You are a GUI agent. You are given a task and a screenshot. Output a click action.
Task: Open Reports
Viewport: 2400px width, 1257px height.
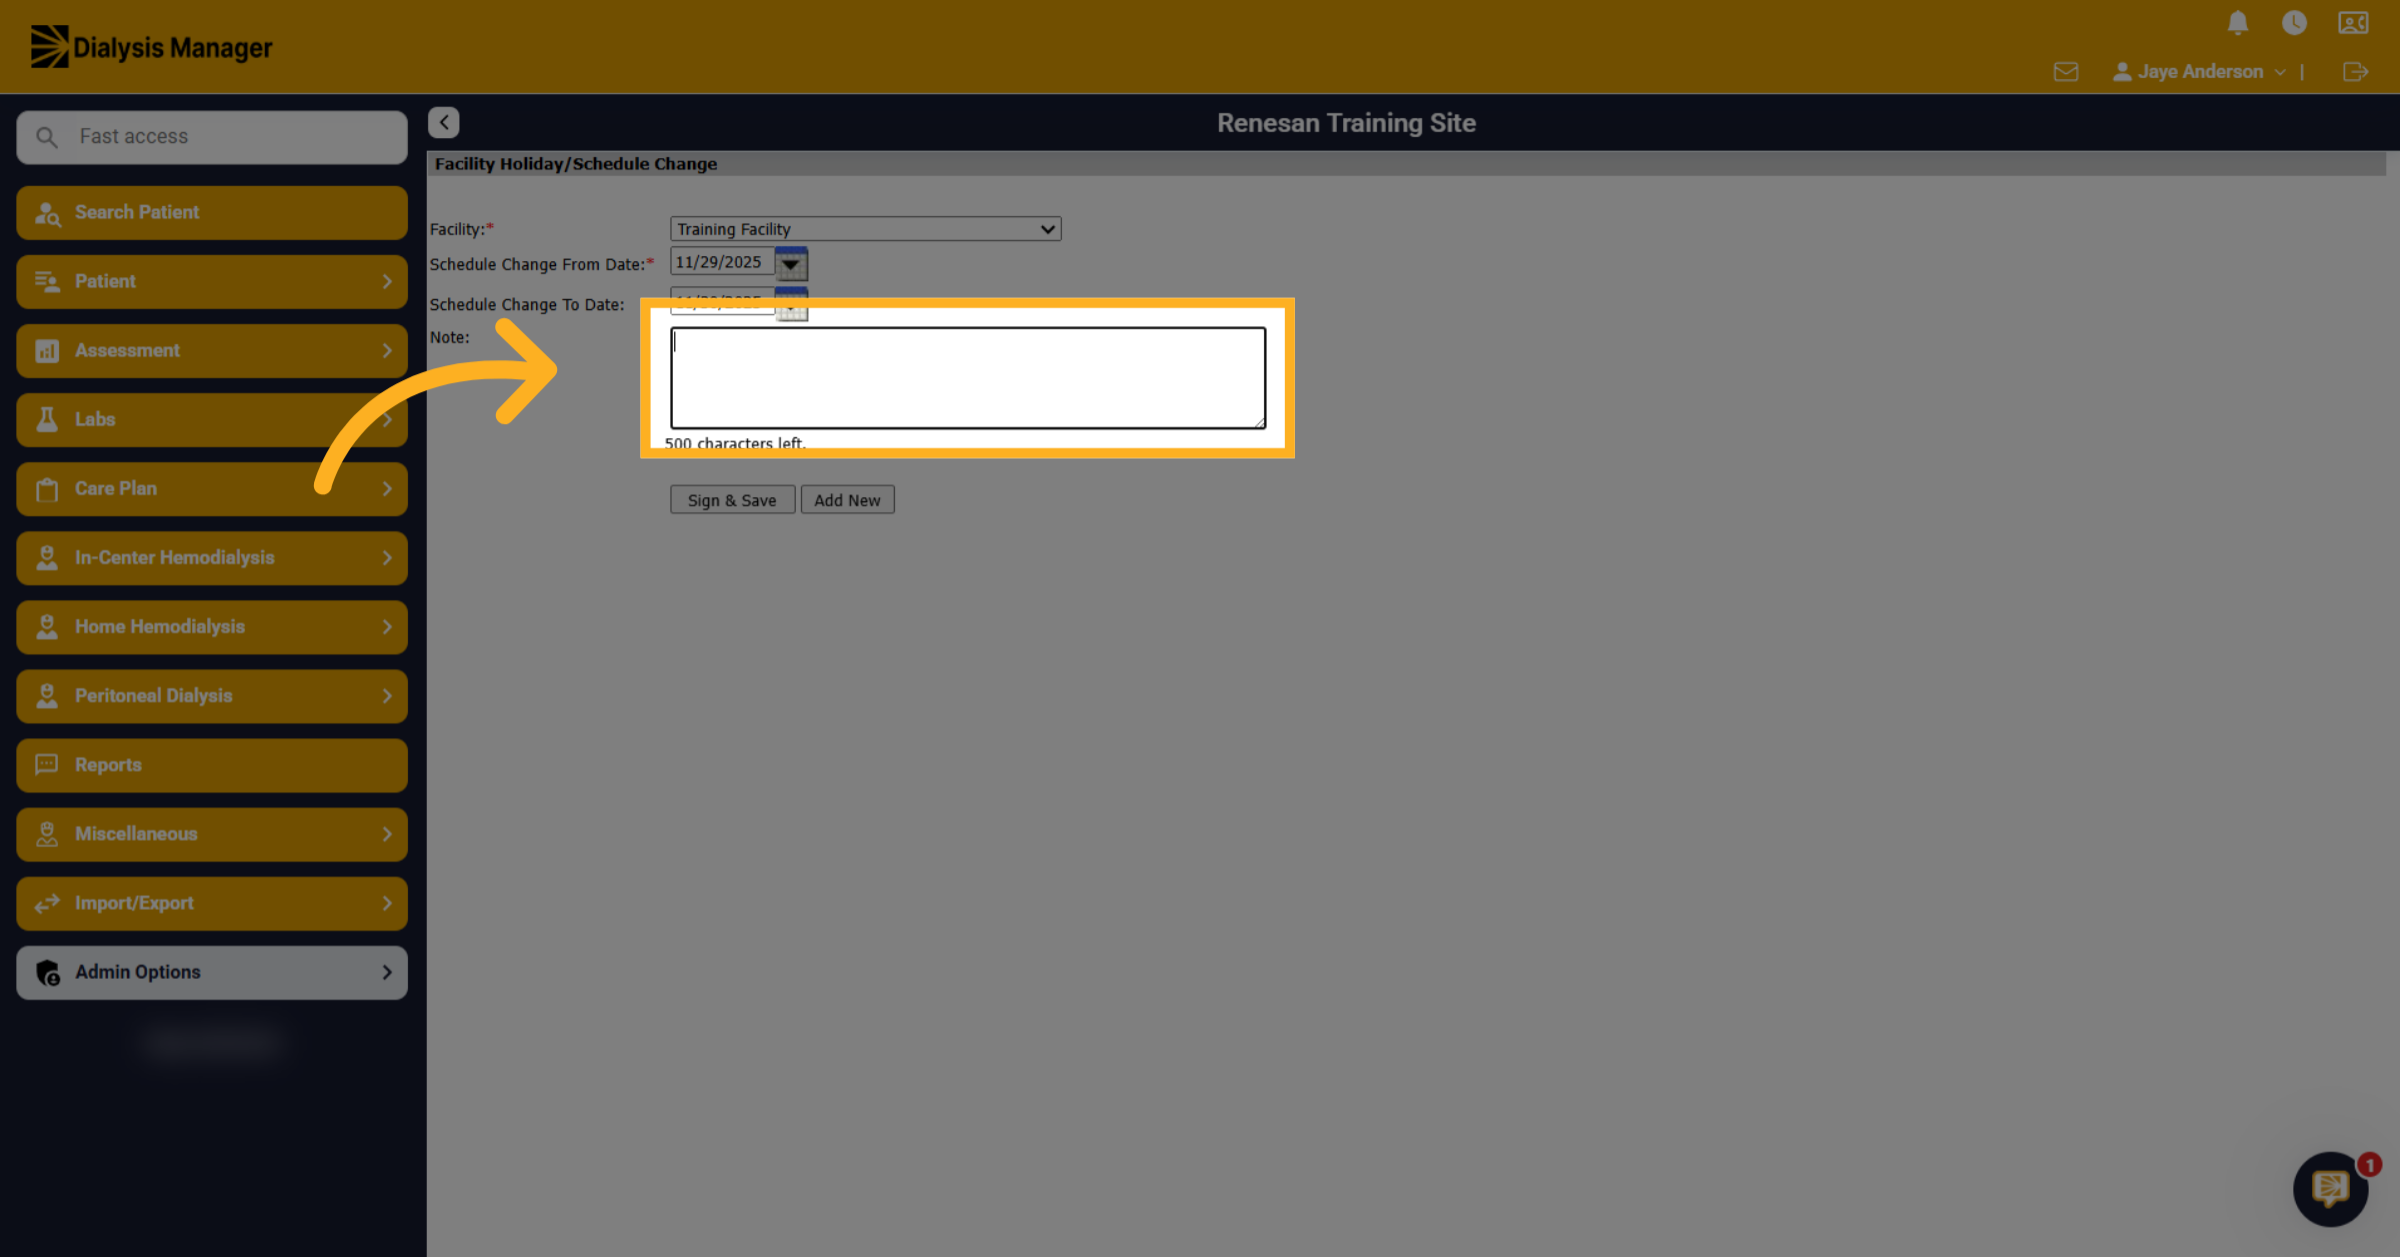coord(212,764)
